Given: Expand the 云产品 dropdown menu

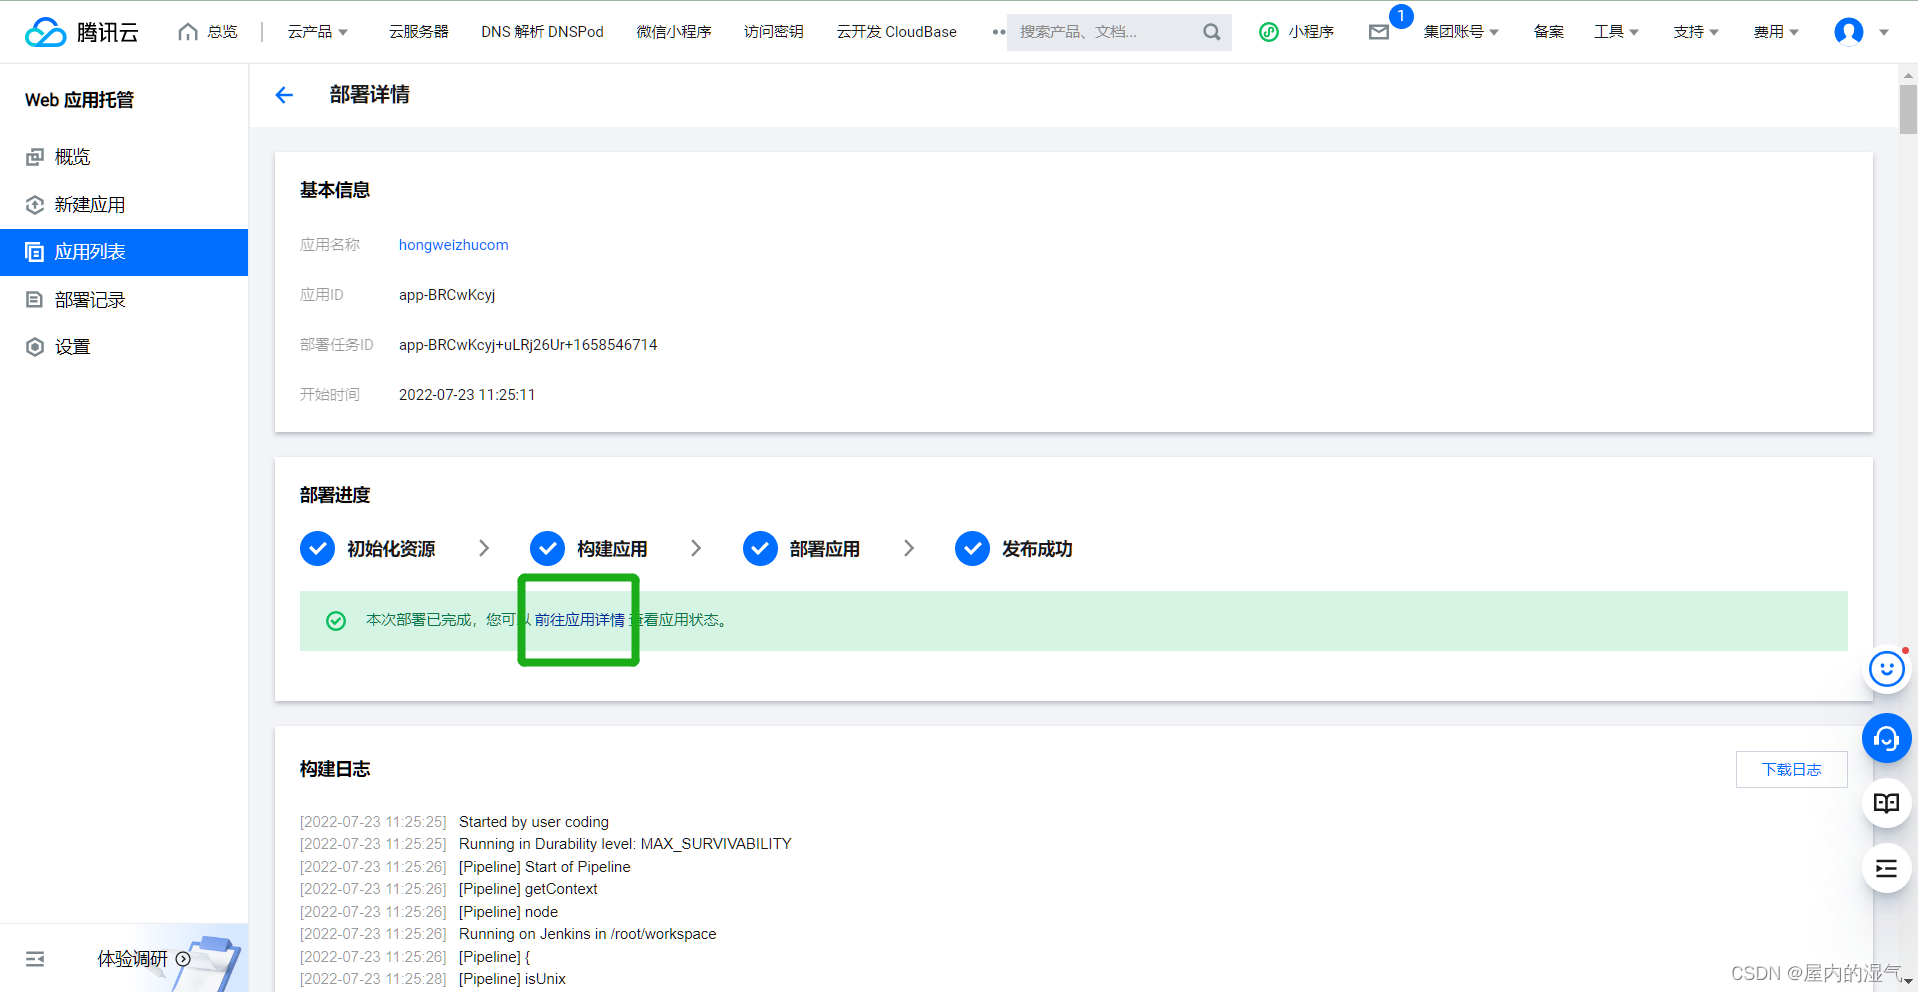Looking at the screenshot, I should pos(318,32).
